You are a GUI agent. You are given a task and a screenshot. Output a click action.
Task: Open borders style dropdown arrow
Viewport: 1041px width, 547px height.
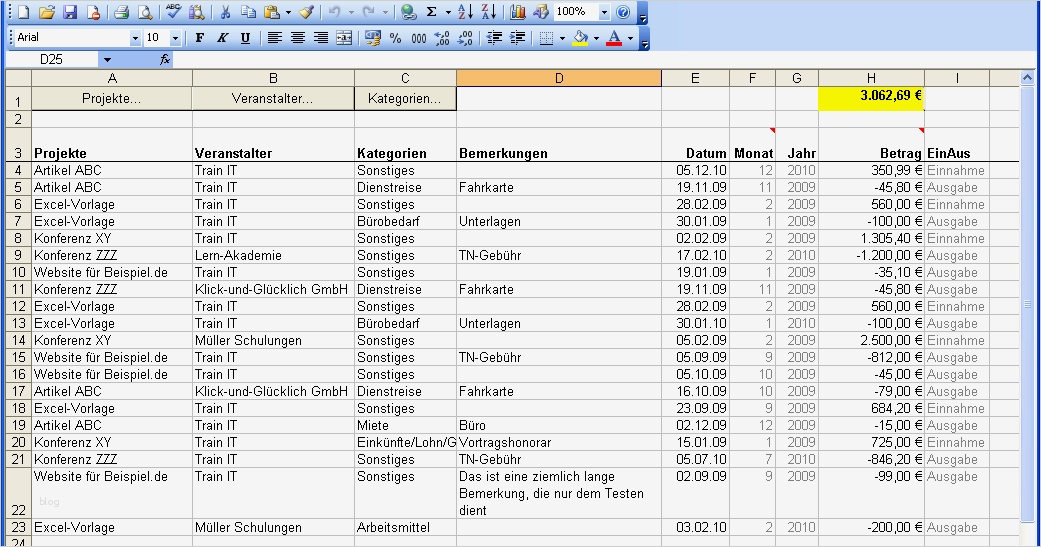click(x=562, y=38)
